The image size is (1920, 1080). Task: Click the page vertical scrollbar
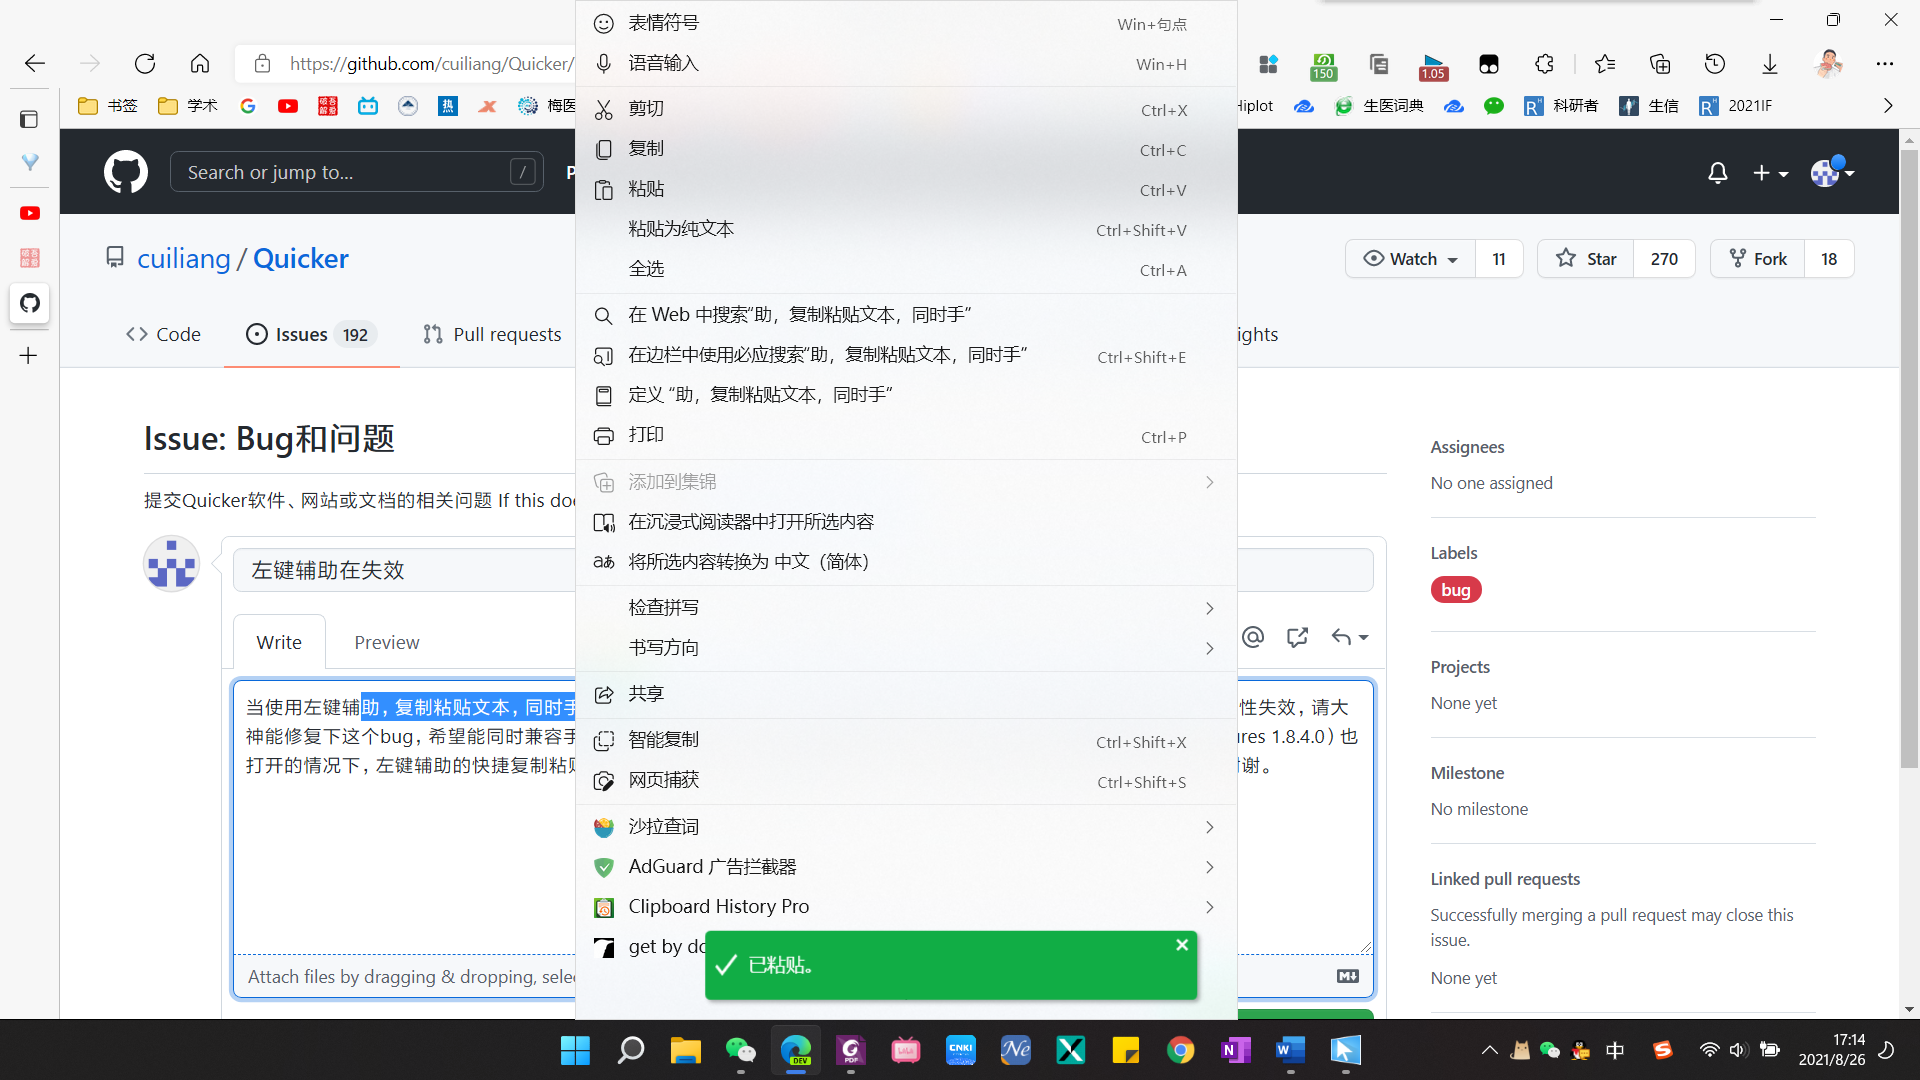point(1909,460)
